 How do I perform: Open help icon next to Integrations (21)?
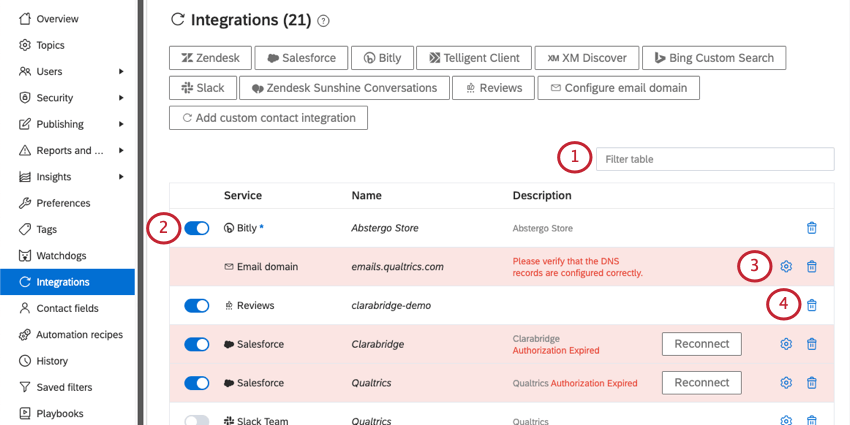pos(323,21)
